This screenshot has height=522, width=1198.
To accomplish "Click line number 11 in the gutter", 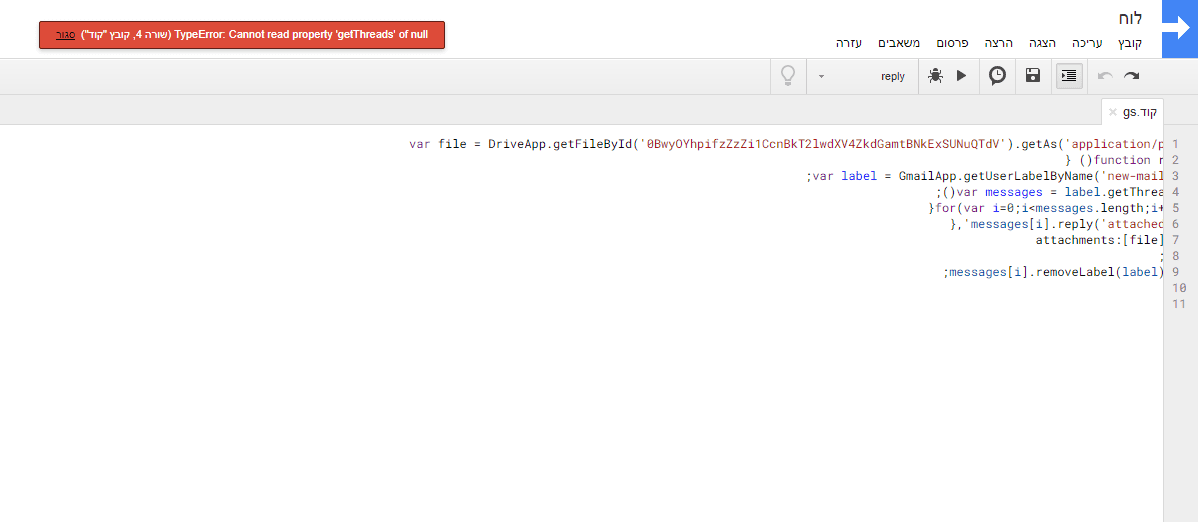I will 1177,304.
